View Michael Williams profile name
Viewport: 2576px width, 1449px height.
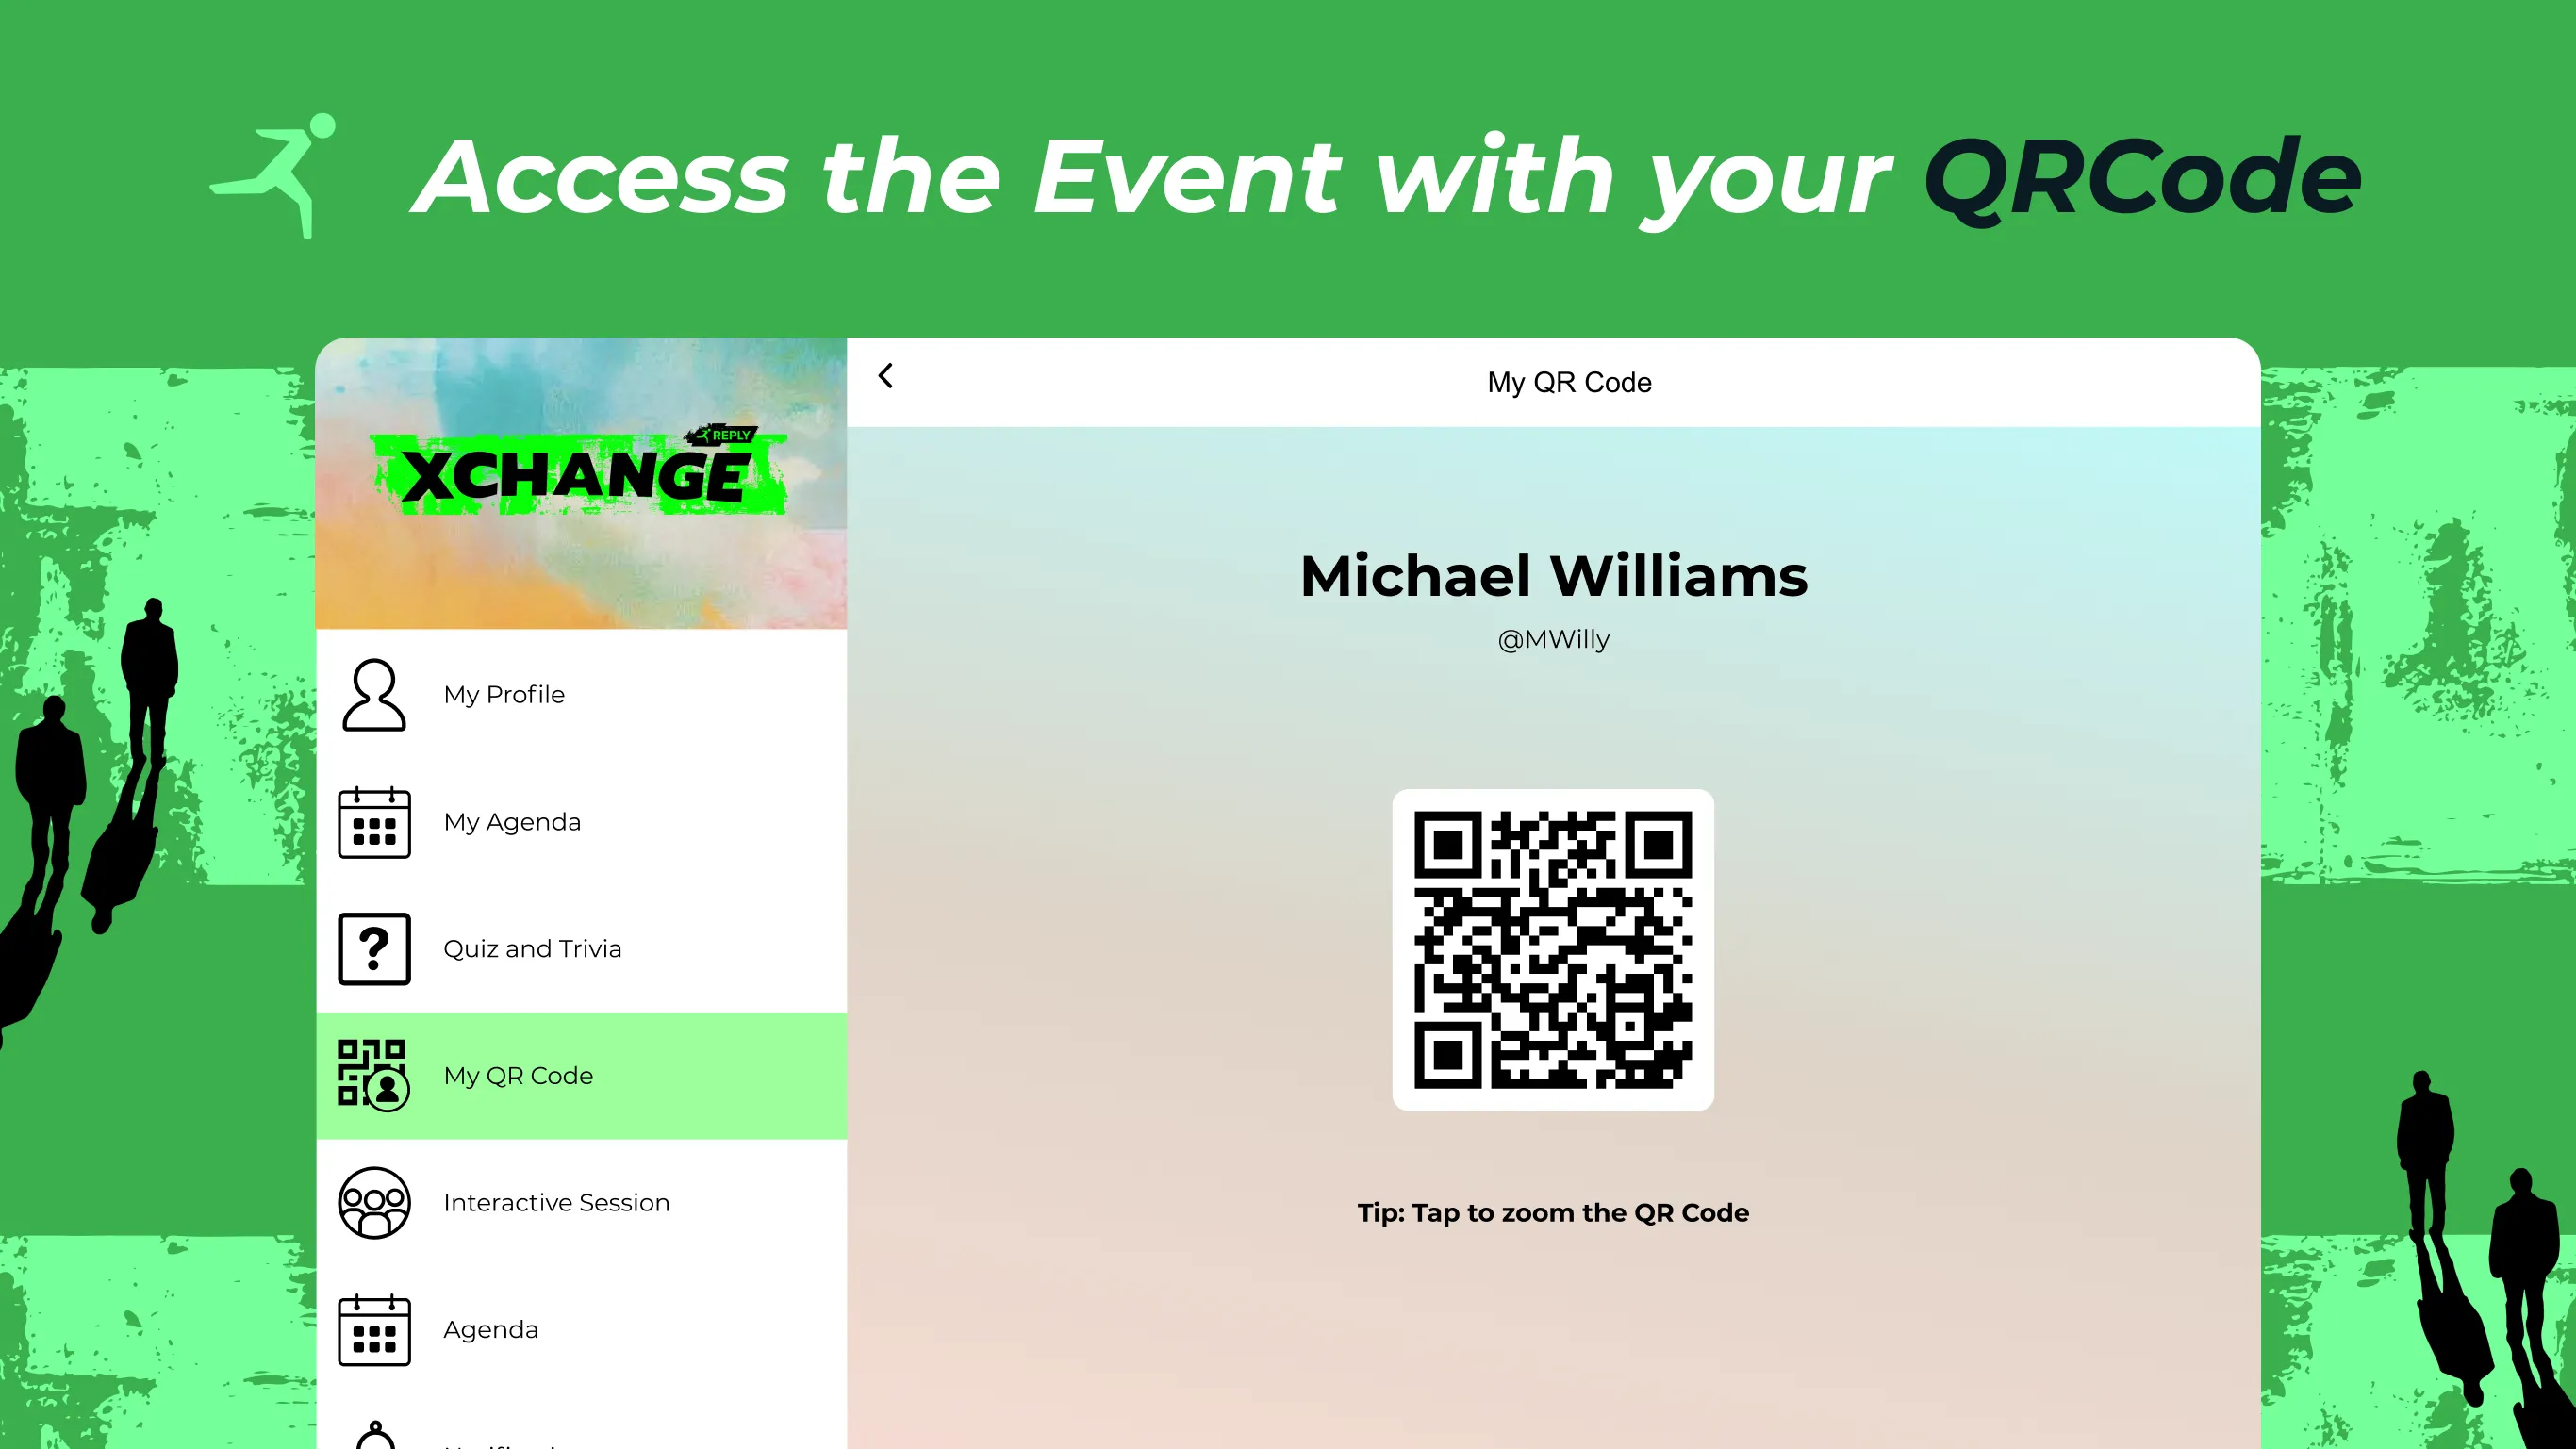tap(1553, 573)
